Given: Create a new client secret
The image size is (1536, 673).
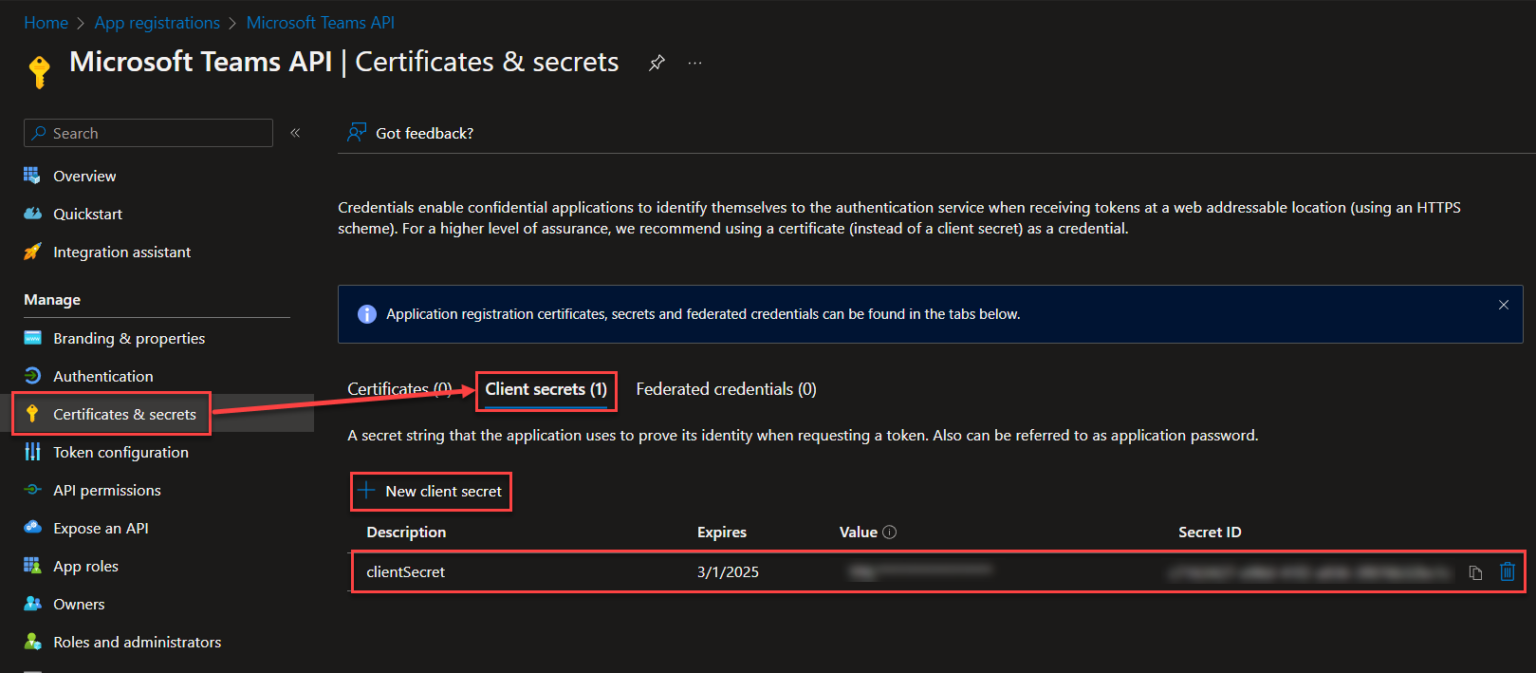Looking at the screenshot, I should click(x=430, y=491).
